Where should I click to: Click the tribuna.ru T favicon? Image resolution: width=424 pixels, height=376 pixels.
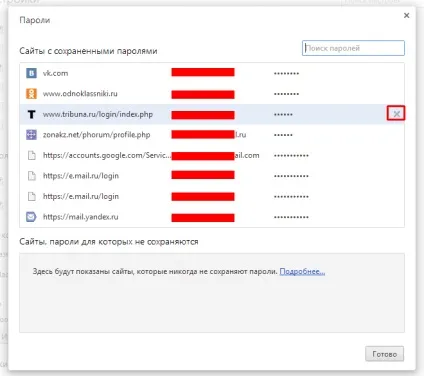(31, 114)
